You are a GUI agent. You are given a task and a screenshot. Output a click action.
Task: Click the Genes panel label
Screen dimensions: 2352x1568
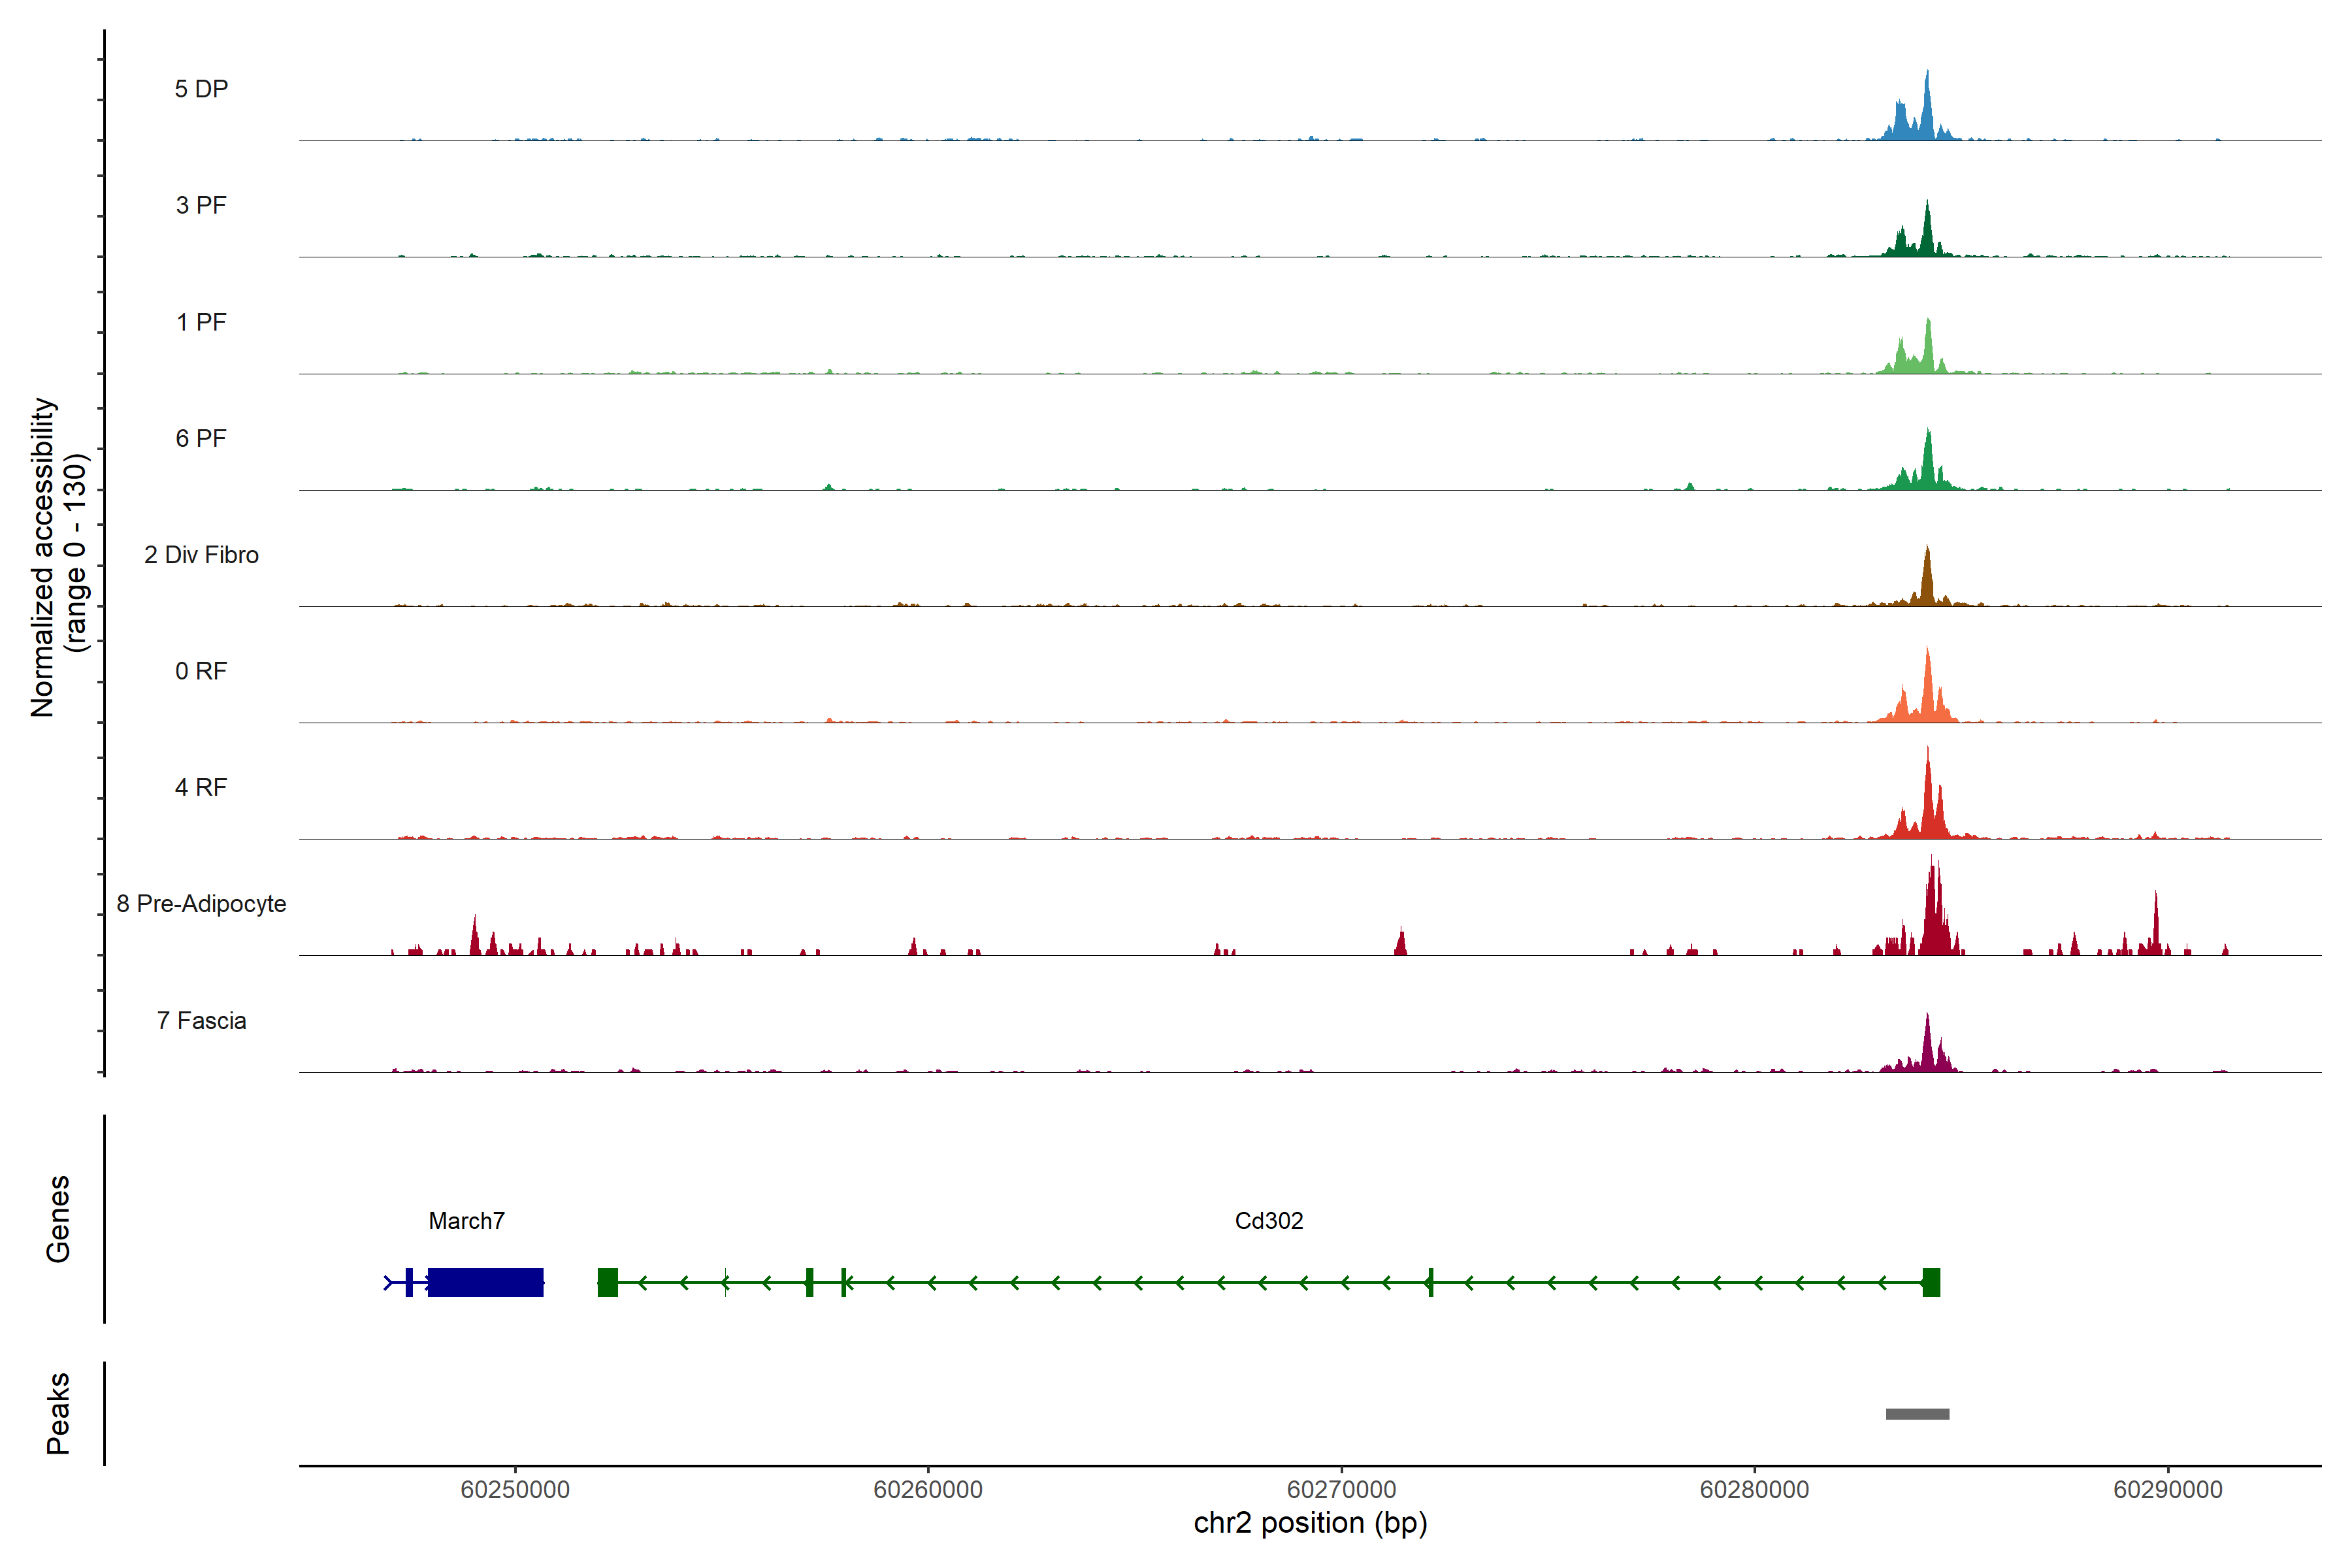point(58,1218)
